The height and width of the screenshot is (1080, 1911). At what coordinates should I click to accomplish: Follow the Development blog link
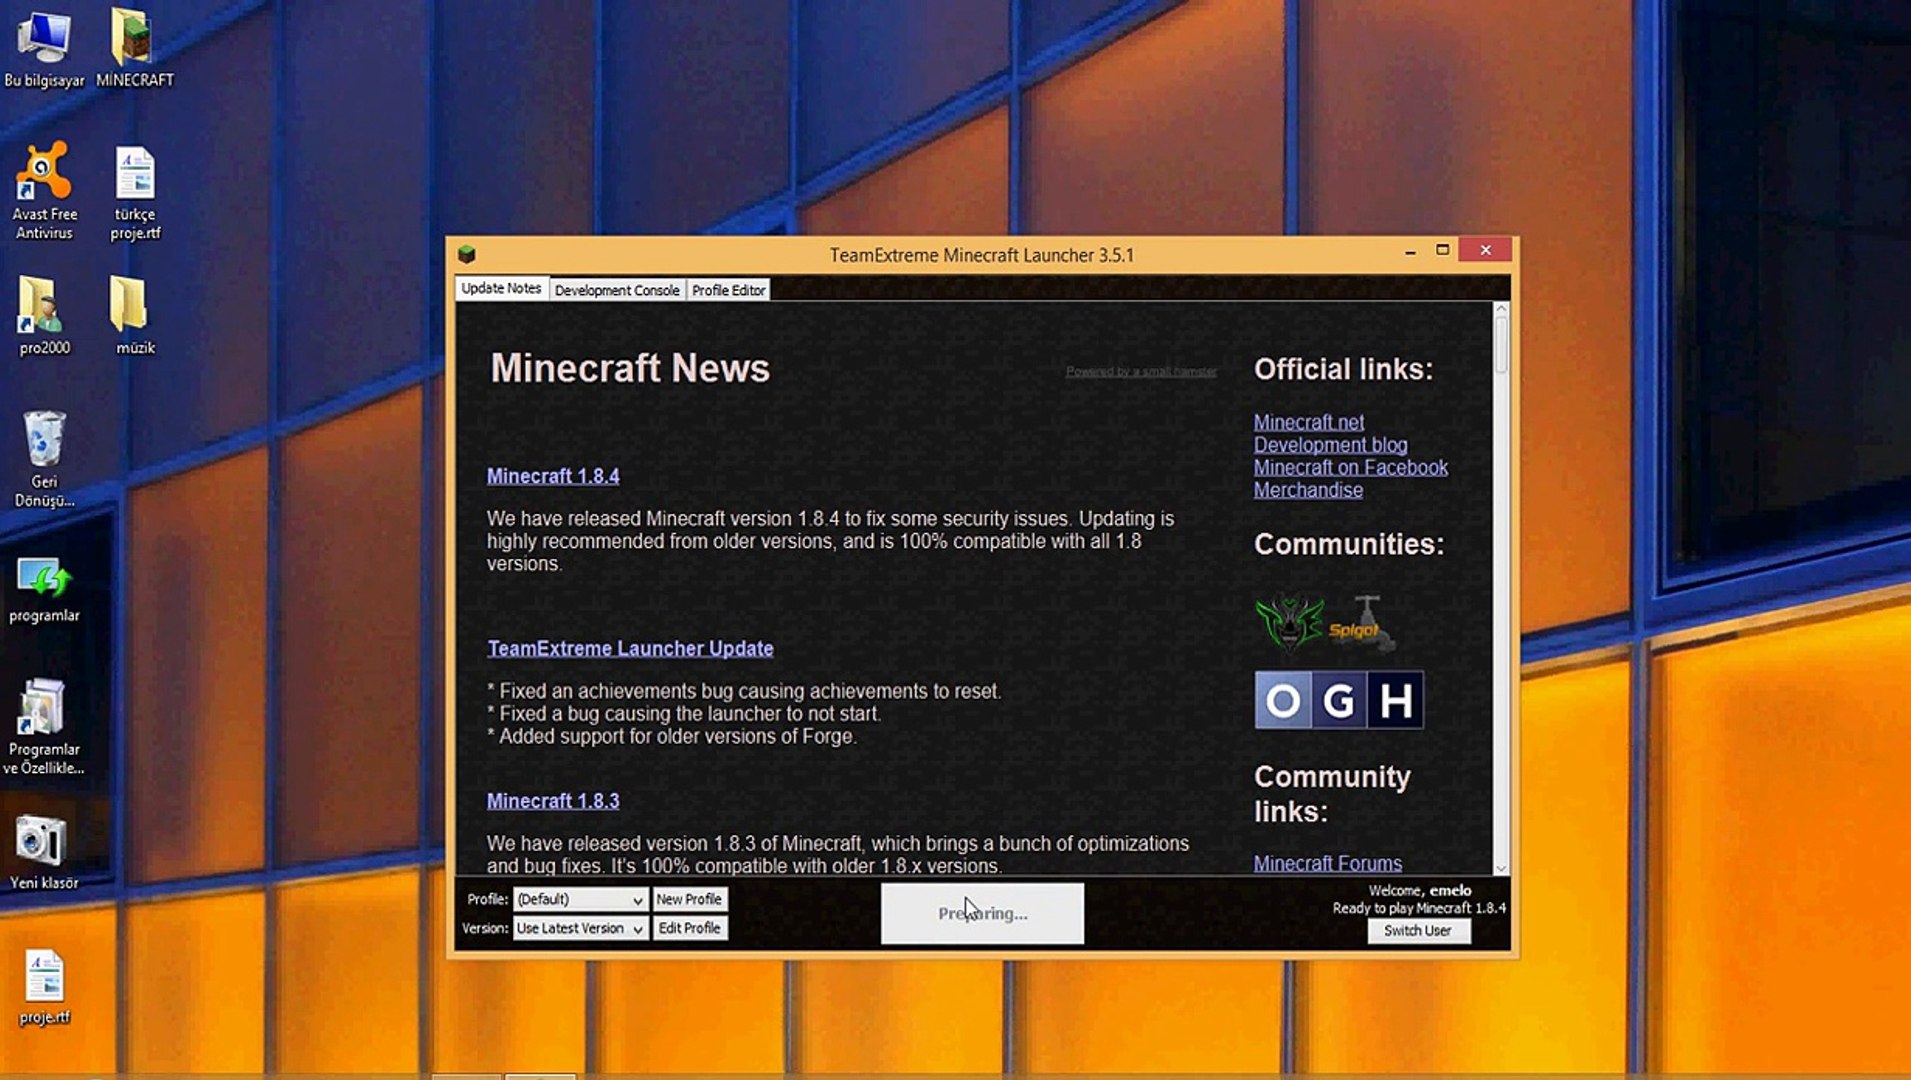(x=1330, y=445)
